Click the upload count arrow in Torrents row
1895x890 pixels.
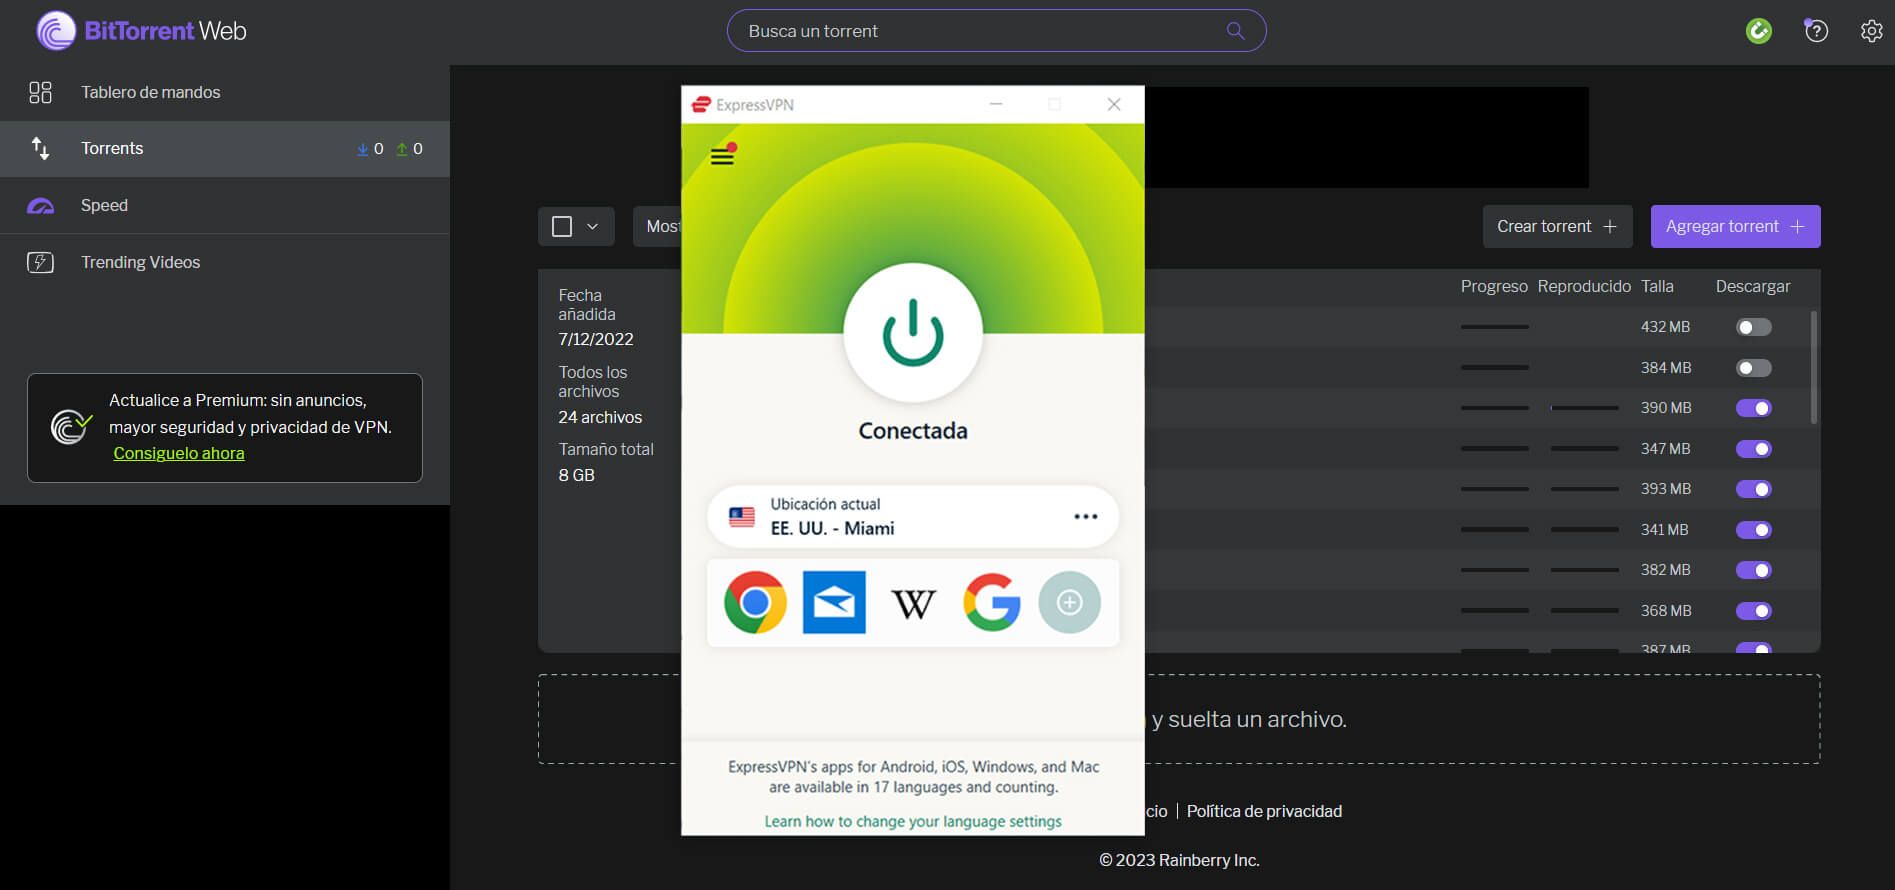pos(402,149)
